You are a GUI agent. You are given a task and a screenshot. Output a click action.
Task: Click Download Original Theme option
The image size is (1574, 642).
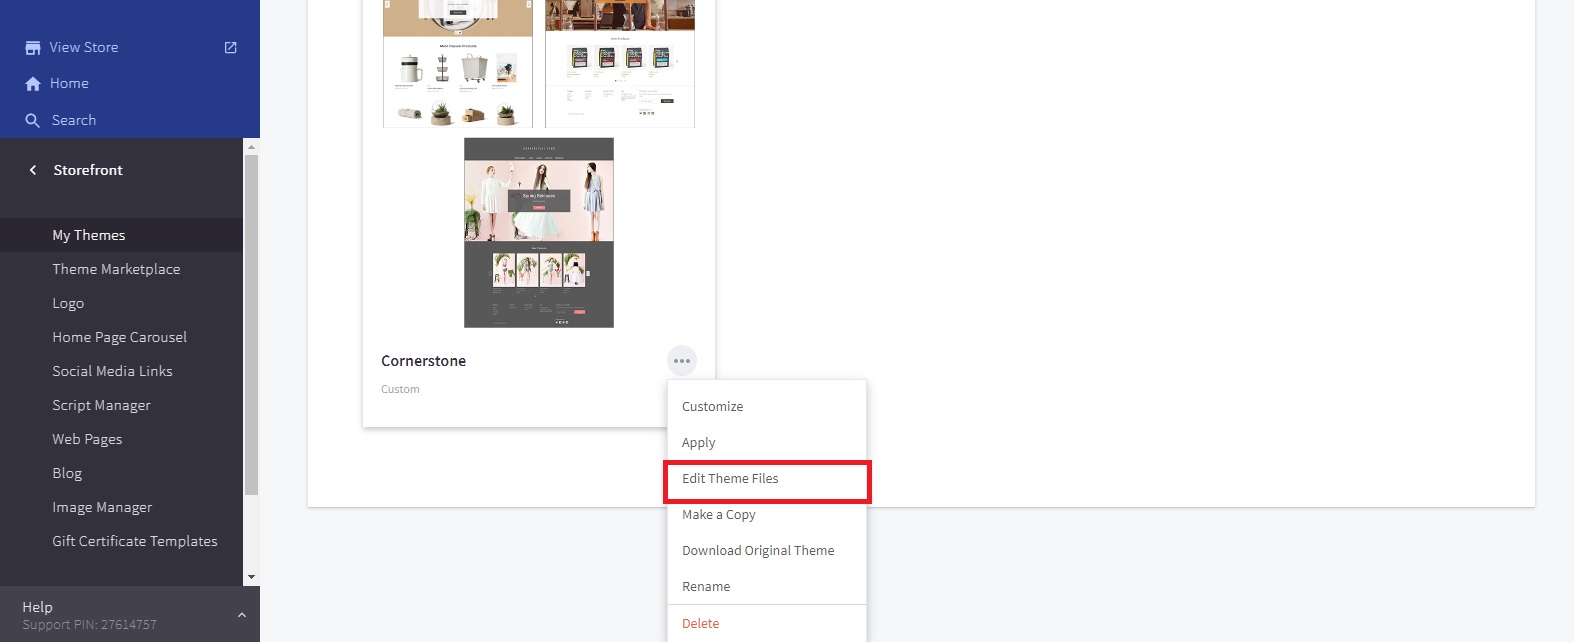pos(757,551)
